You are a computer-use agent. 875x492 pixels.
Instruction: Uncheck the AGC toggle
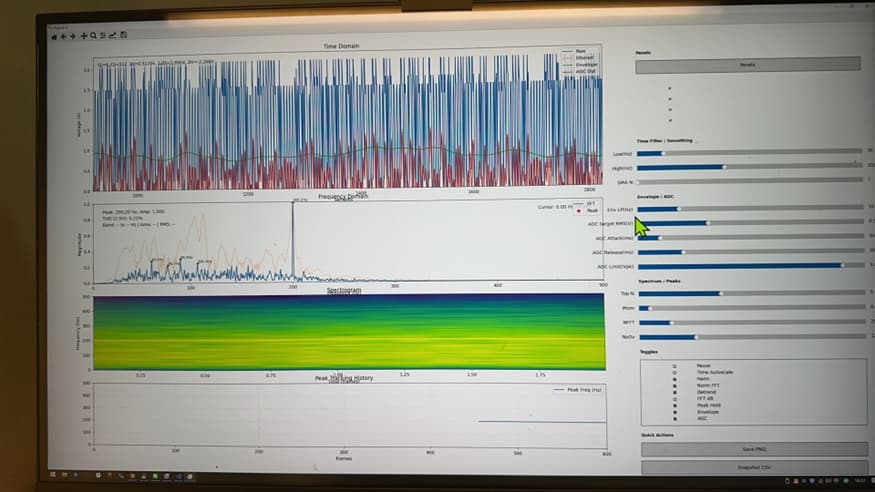point(675,419)
